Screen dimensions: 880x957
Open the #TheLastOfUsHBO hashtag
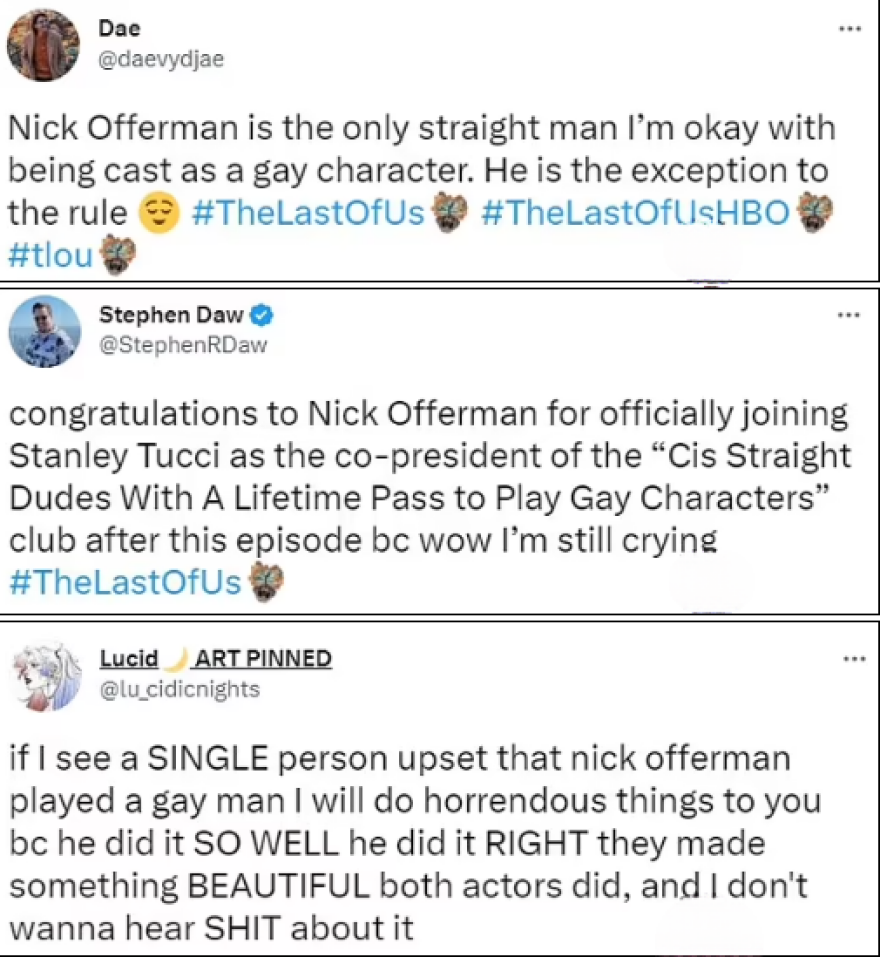(x=635, y=214)
